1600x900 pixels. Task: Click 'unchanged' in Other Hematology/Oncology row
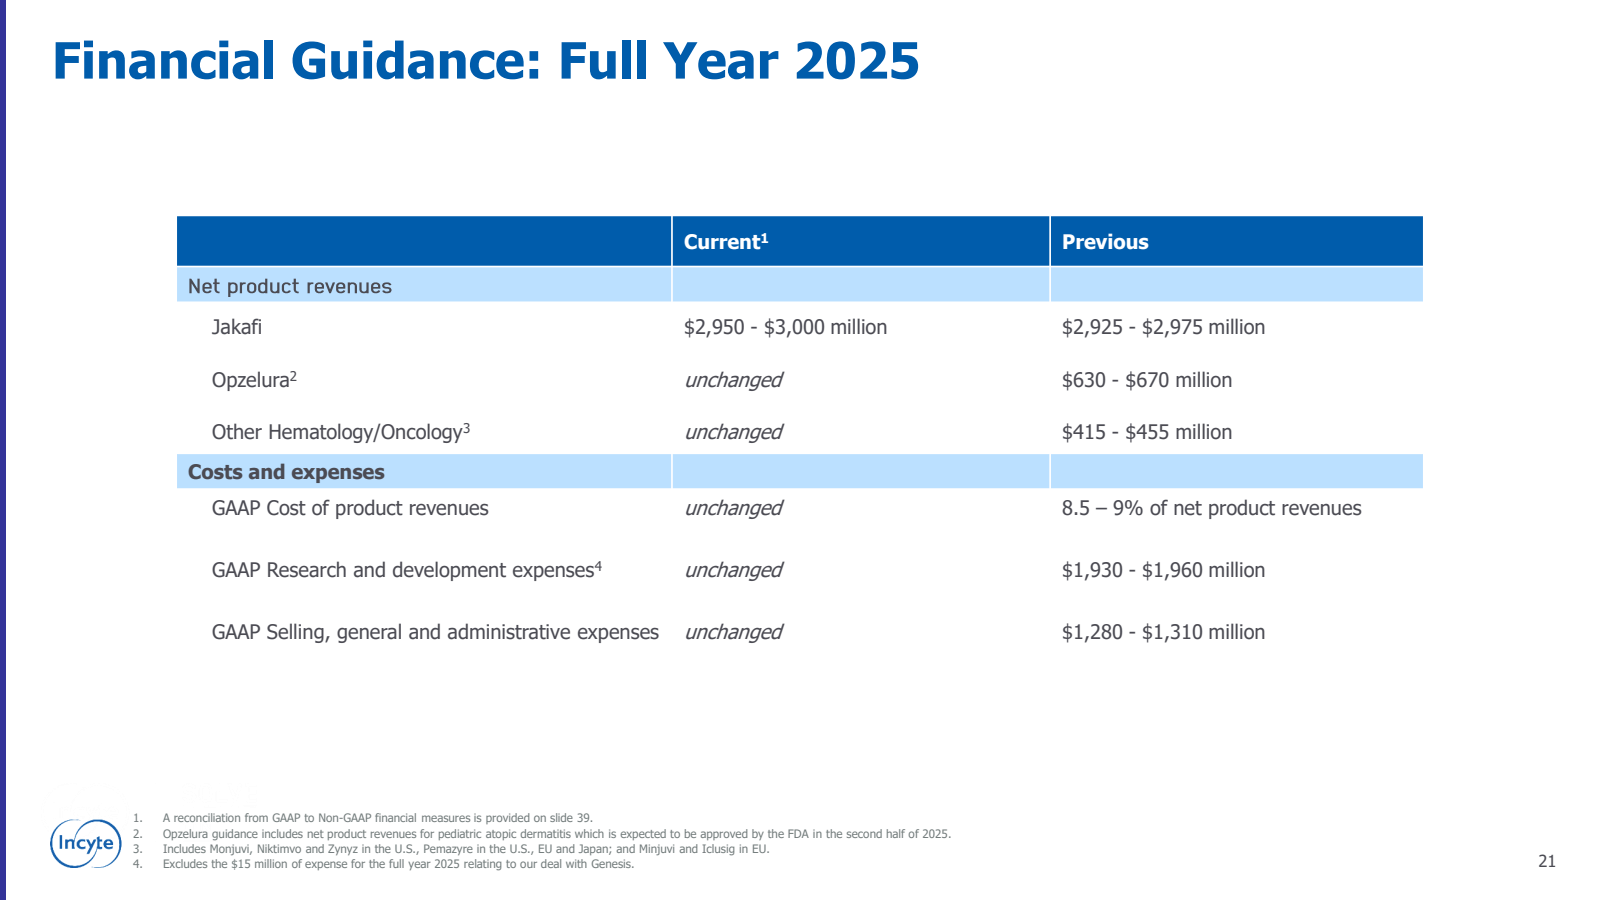tap(733, 432)
